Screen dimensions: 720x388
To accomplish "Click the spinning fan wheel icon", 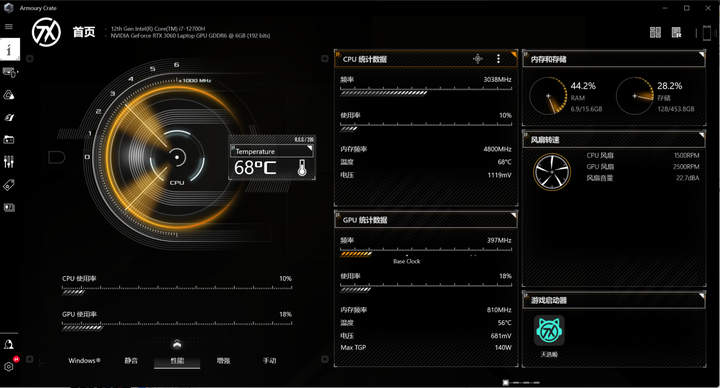I will 552,172.
